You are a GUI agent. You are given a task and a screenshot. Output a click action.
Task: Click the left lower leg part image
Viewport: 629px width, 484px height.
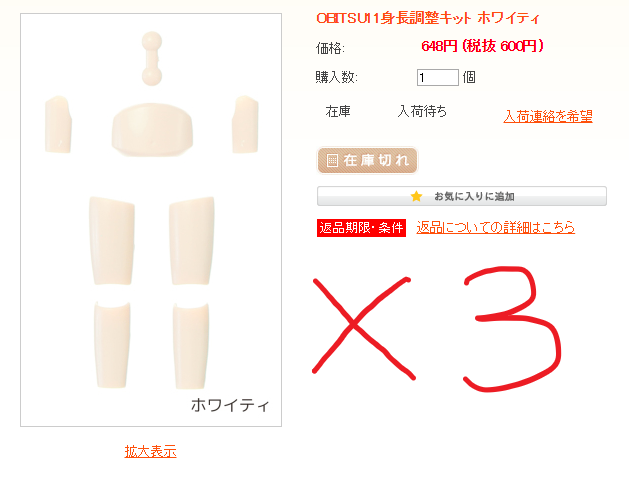tap(112, 345)
